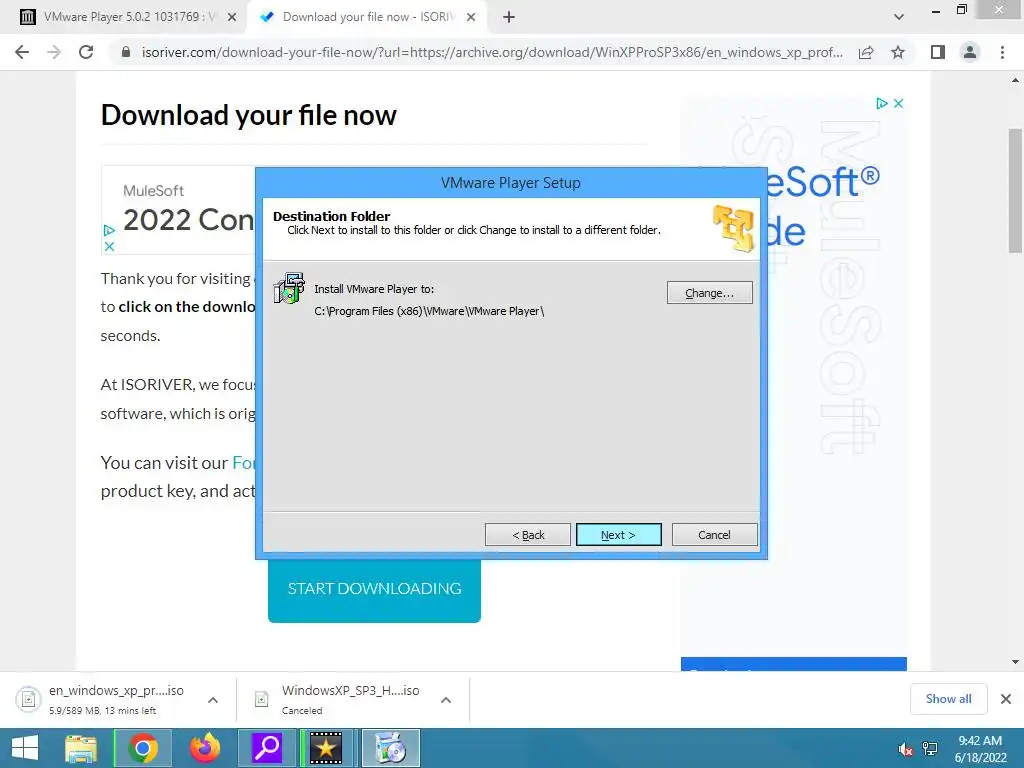Bookmark this page with star

[898, 52]
